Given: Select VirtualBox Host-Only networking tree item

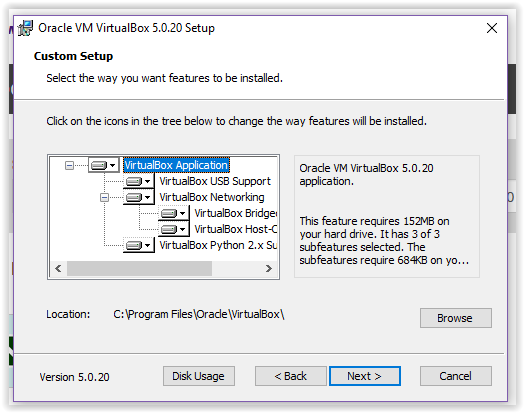Looking at the screenshot, I should pyautogui.click(x=236, y=229).
